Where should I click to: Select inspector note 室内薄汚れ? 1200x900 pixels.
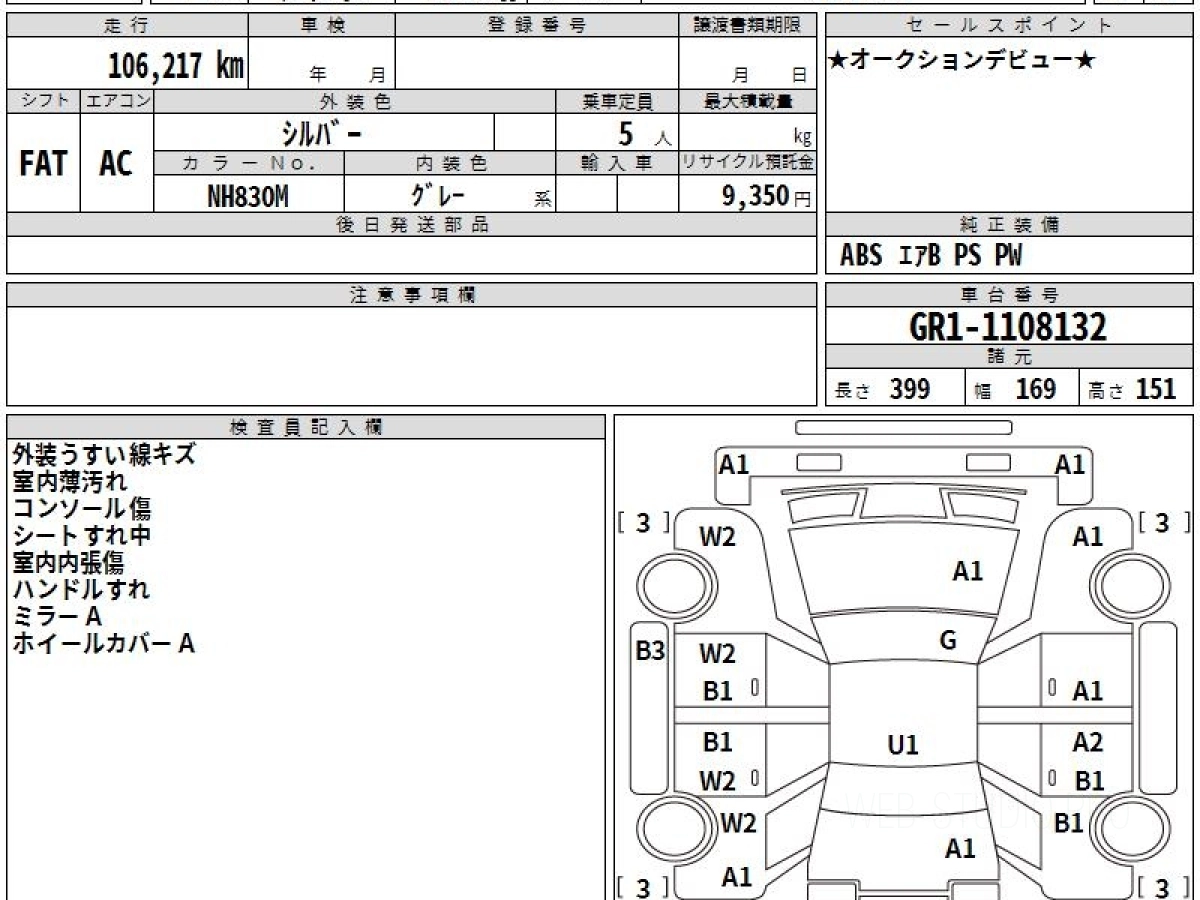point(70,481)
